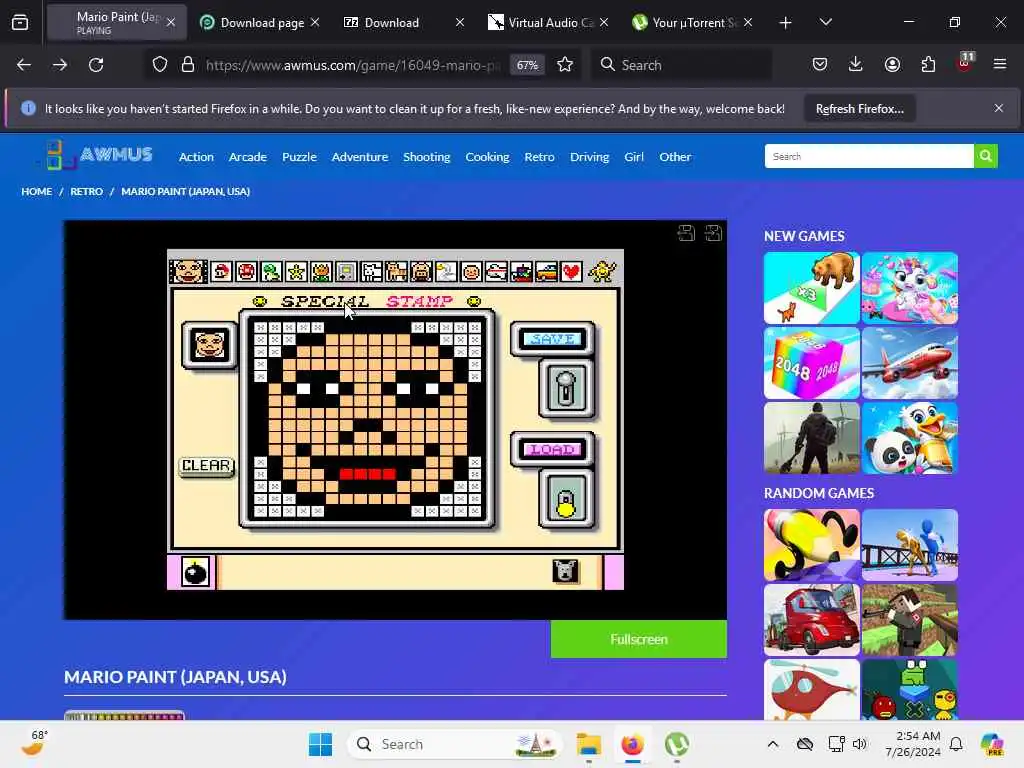
Task: Select the steamship stamp
Action: pos(521,271)
